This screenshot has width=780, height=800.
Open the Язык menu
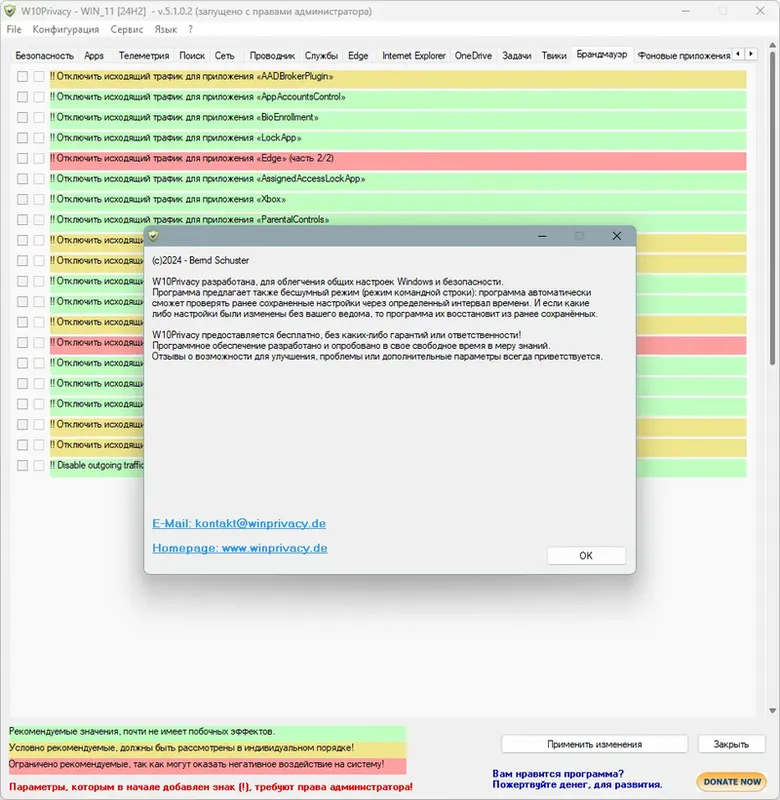click(x=166, y=30)
